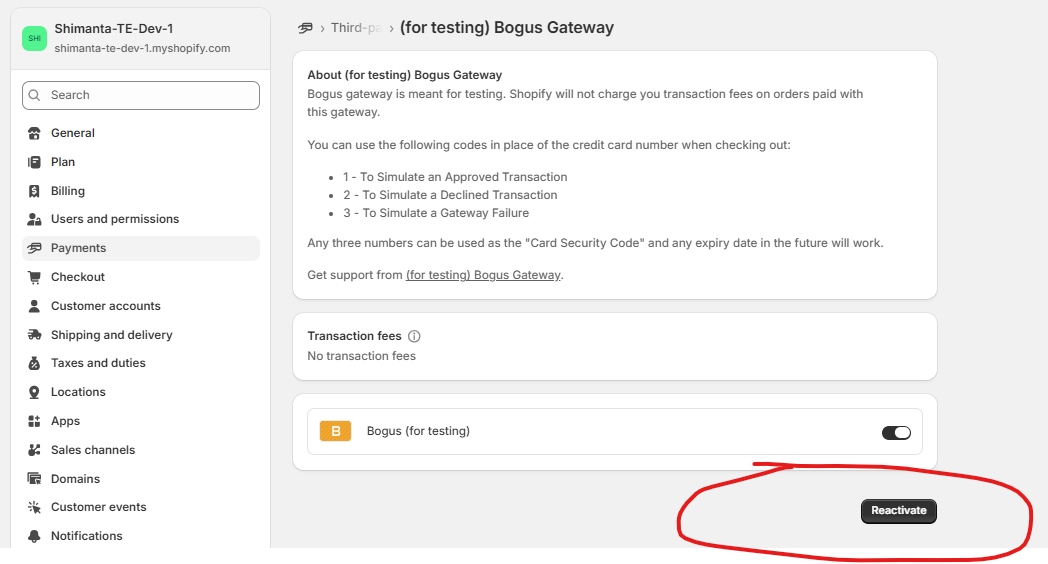1048x564 pixels.
Task: Open the Customer accounts settings page
Action: (x=105, y=306)
